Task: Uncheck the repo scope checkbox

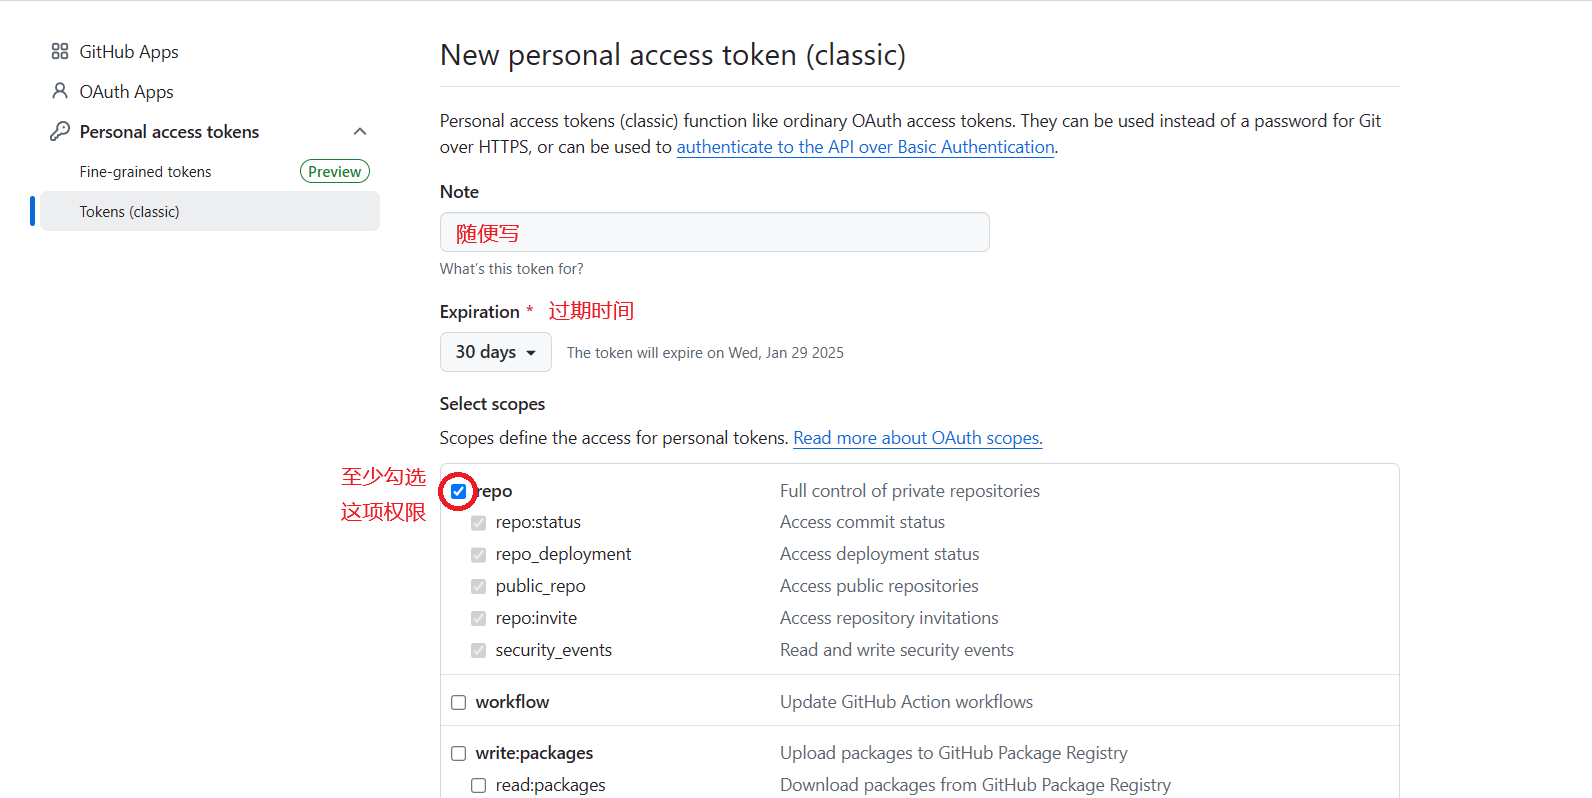Action: pos(458,491)
